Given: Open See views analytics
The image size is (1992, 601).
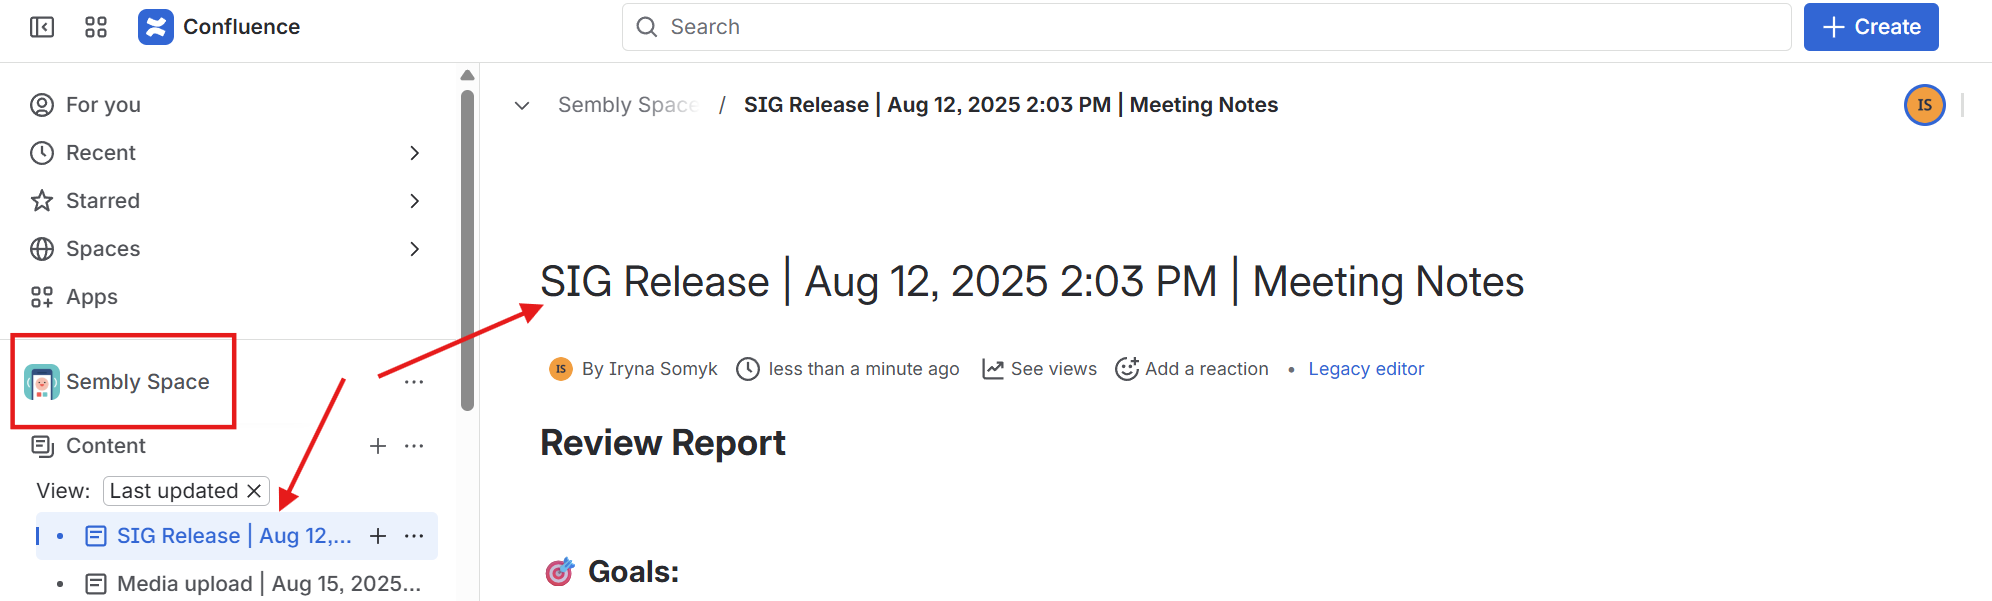Looking at the screenshot, I should click(1040, 369).
